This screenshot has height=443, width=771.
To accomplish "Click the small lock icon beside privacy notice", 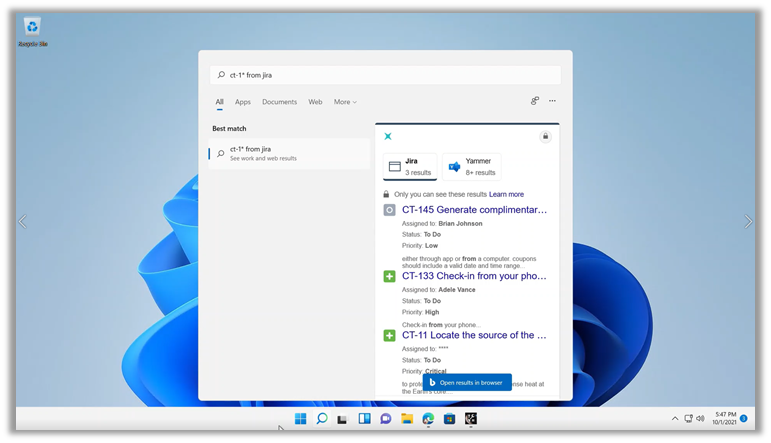I will (386, 194).
